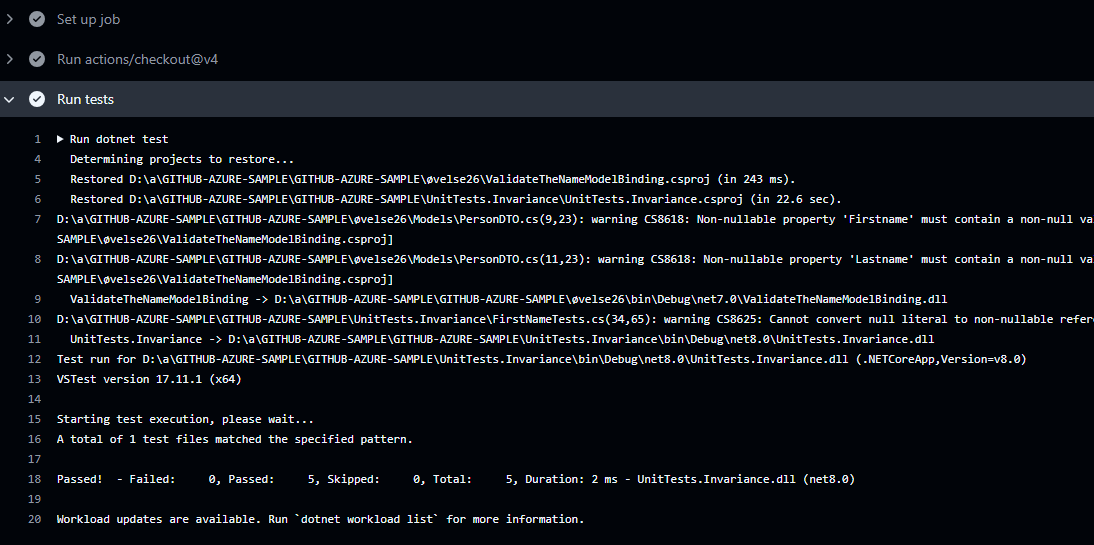
Task: Select log line number 1
Action: [x=38, y=140]
